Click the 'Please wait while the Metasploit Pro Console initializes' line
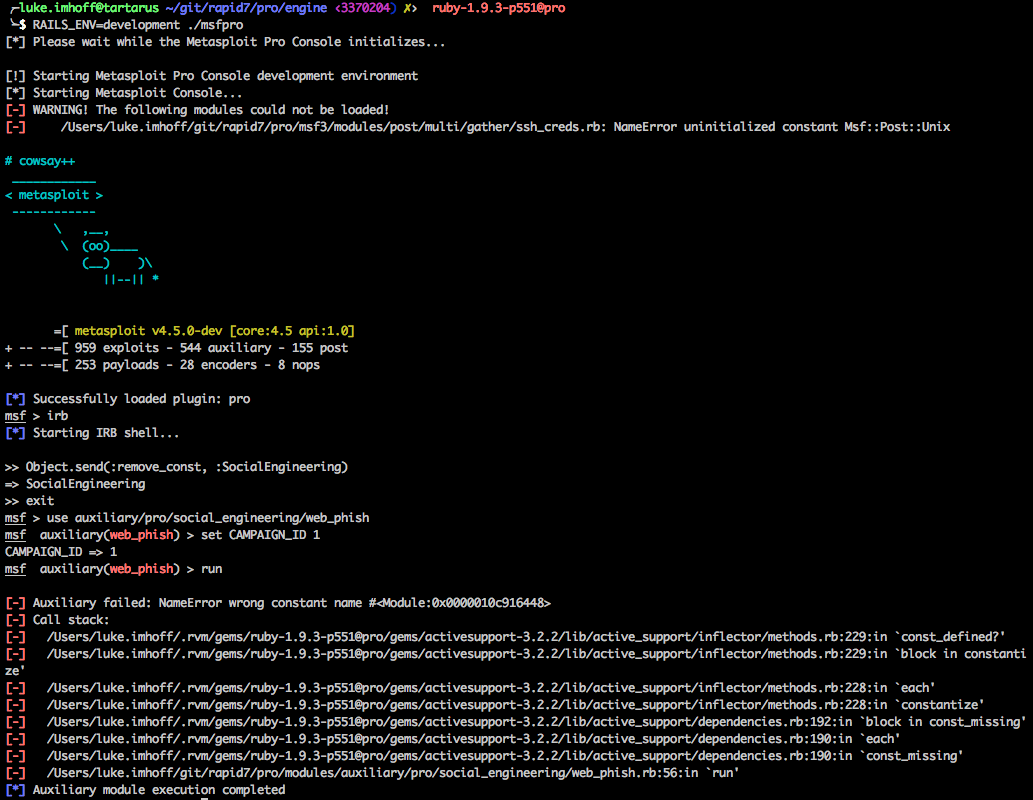This screenshot has height=800, width=1033. tap(225, 42)
